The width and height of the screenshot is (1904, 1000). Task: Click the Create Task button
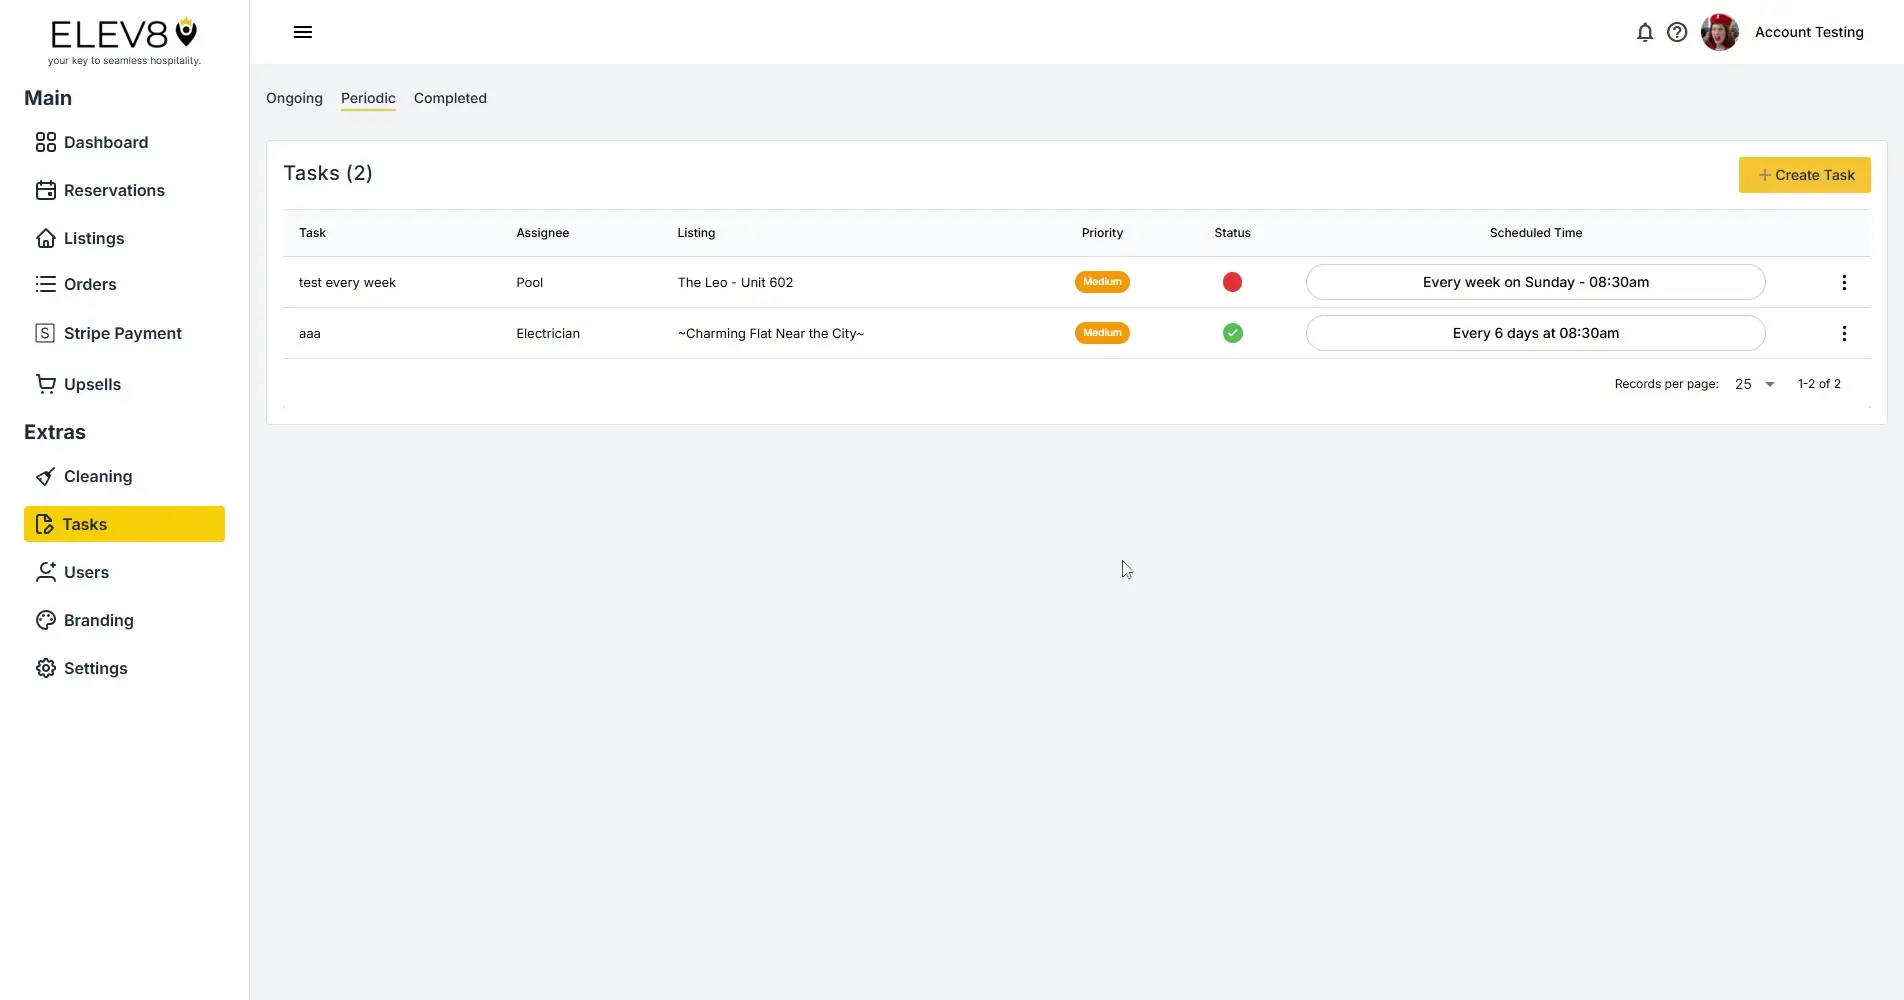pos(1805,175)
